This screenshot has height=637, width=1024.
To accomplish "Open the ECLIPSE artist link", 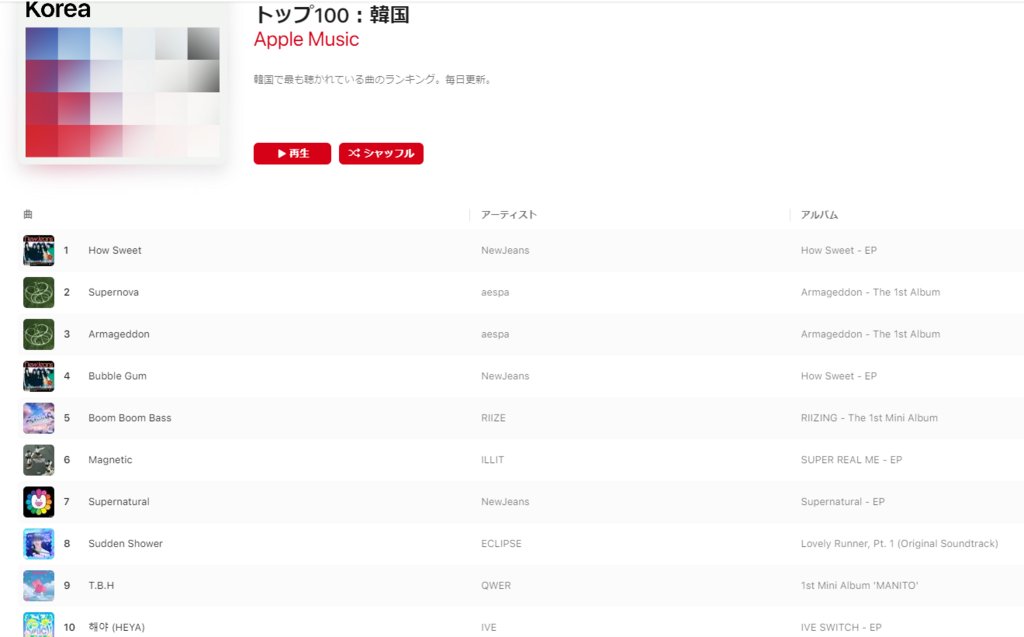I will click(501, 544).
